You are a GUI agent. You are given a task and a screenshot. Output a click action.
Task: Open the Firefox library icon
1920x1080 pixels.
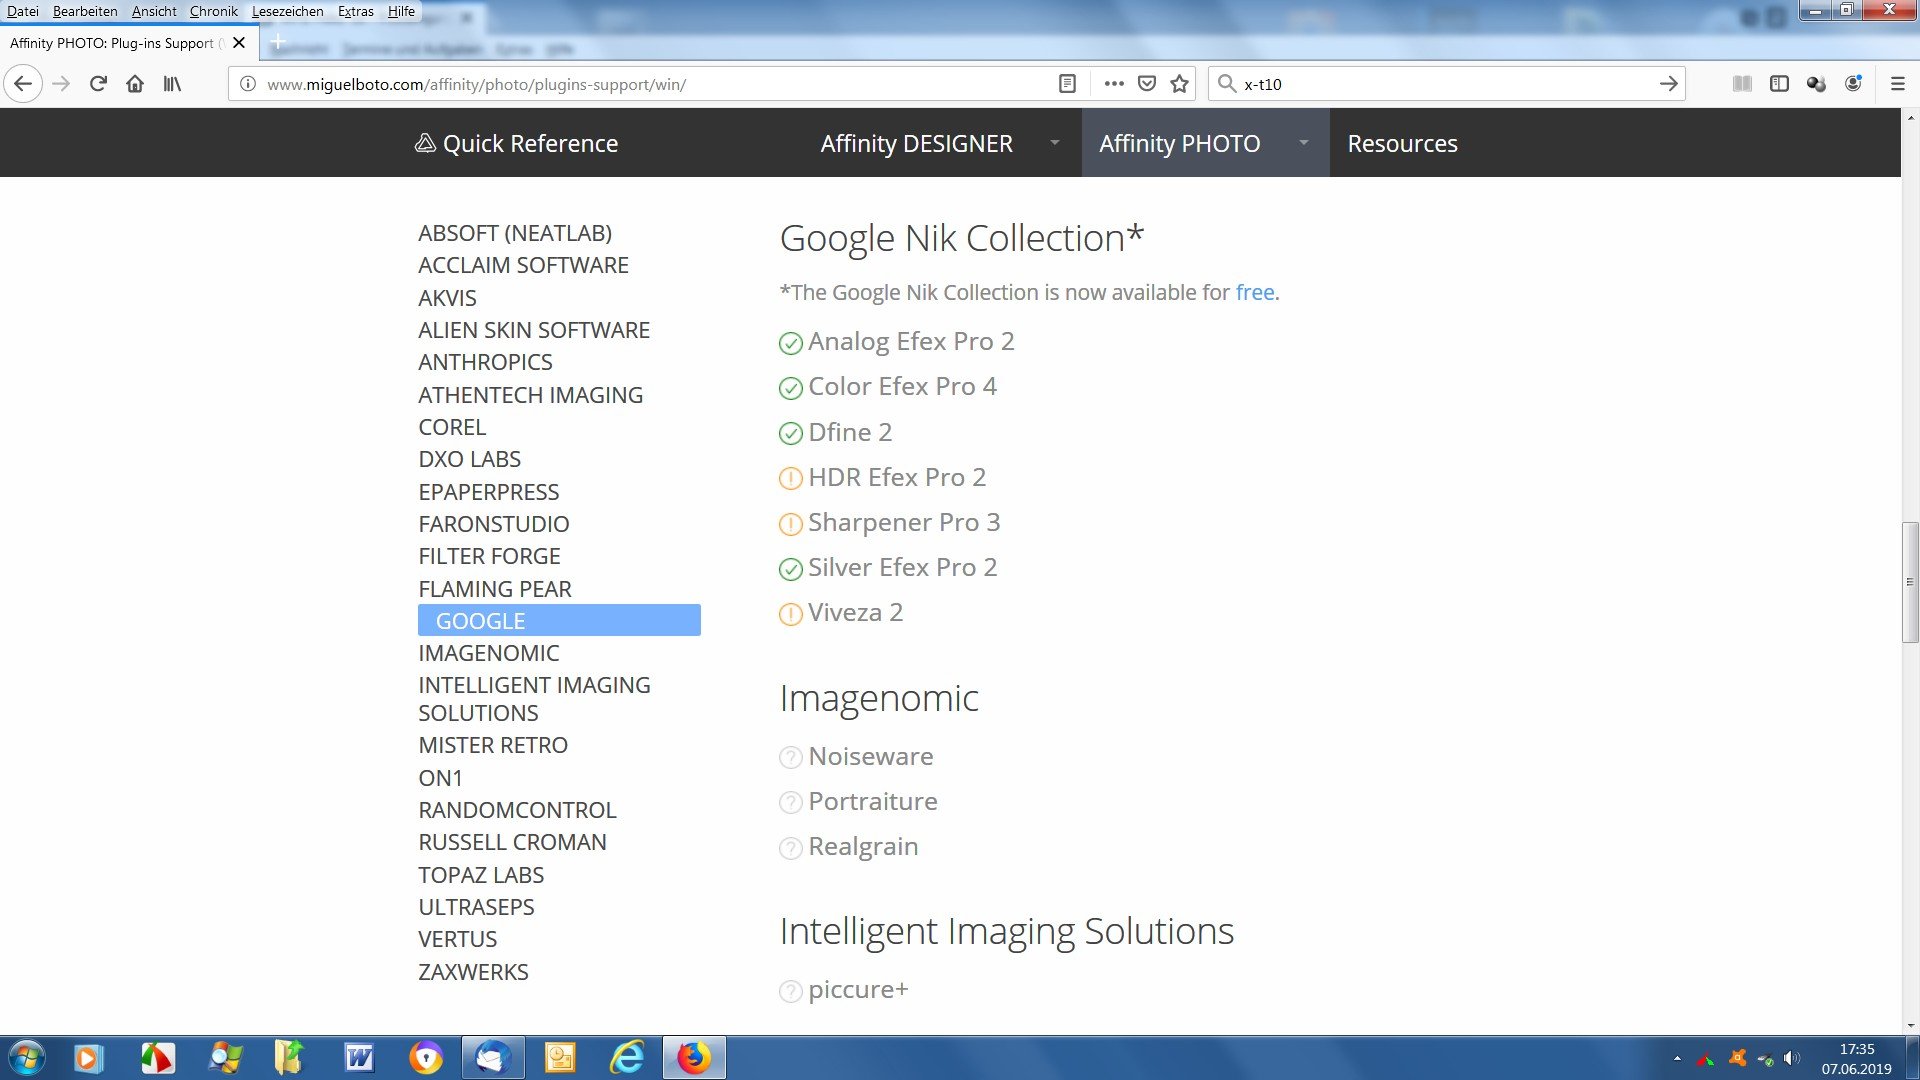(x=172, y=84)
